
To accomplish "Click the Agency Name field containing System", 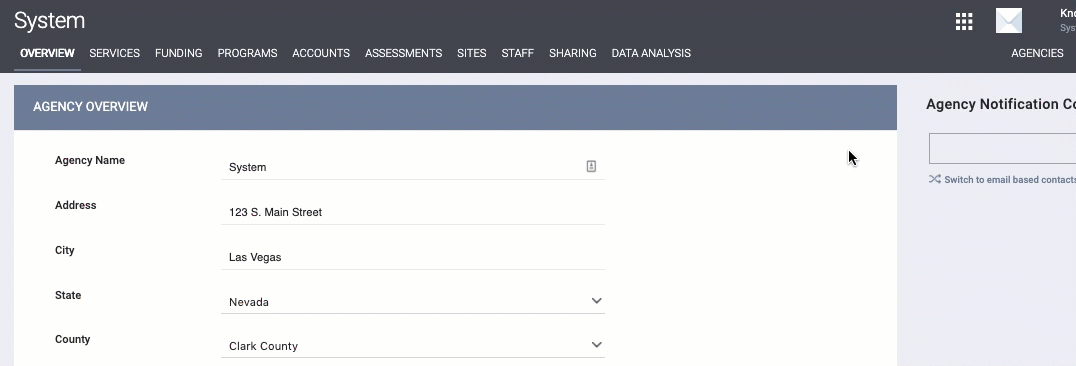I will coord(412,167).
